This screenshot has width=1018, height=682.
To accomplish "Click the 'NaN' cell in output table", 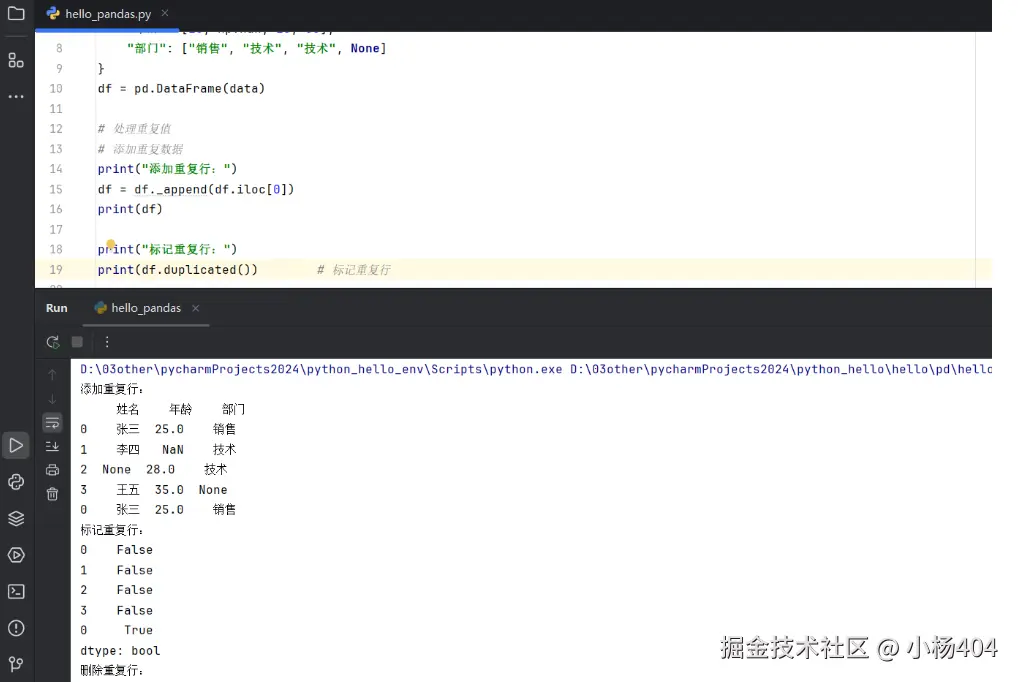I will [x=173, y=449].
